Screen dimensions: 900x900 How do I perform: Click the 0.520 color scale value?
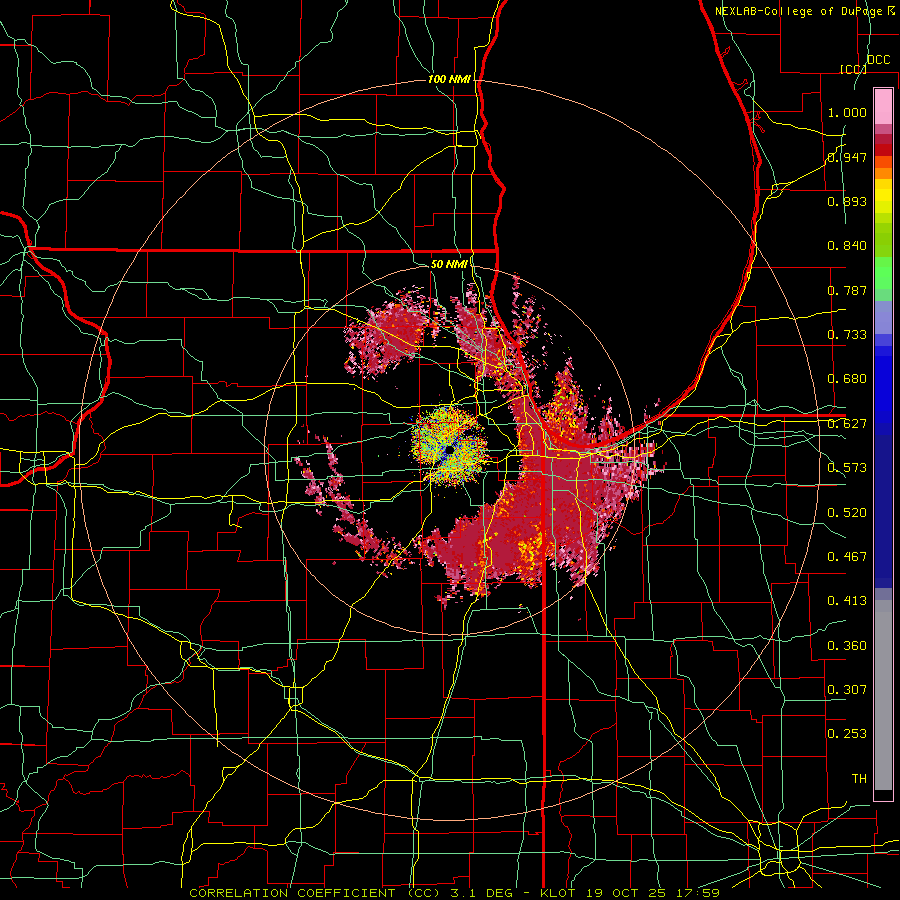[847, 513]
